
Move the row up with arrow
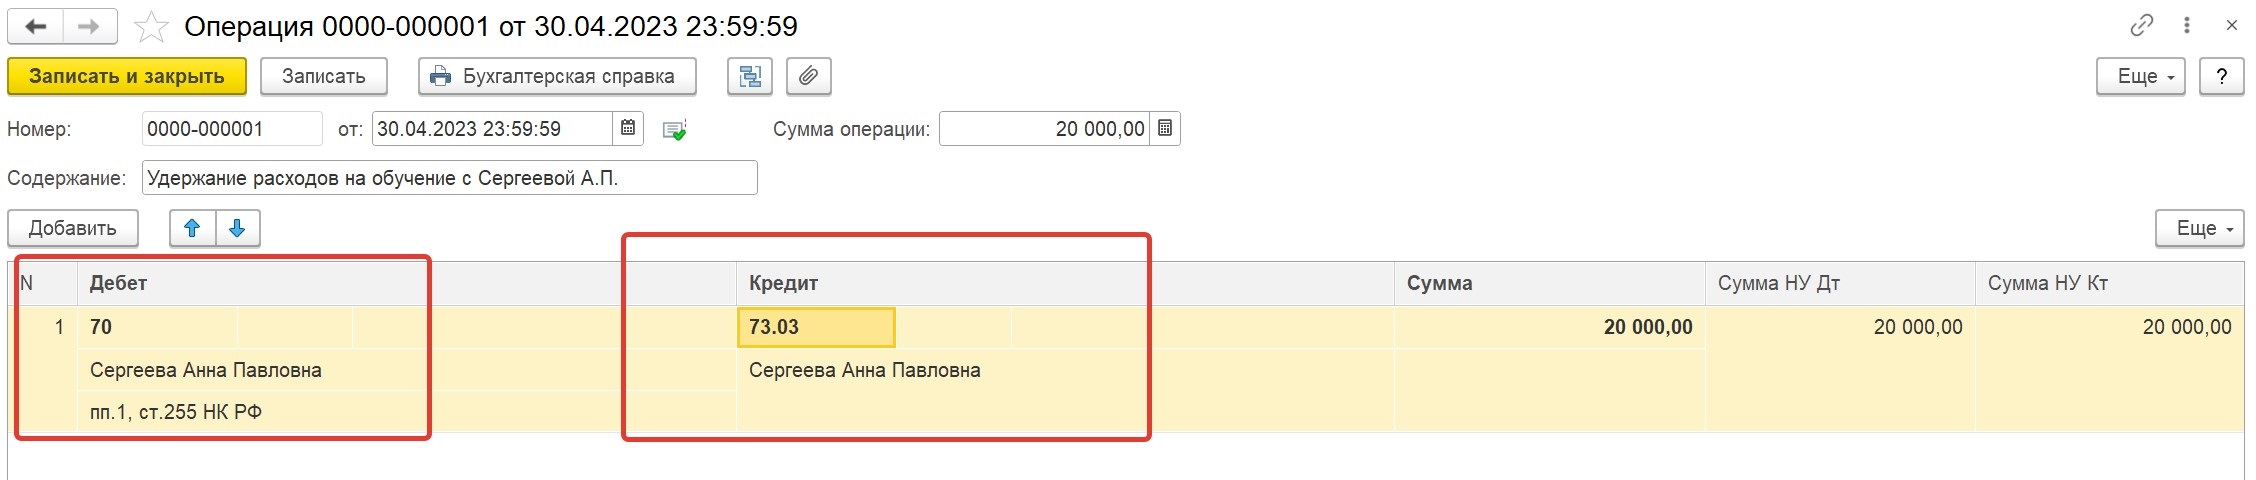click(193, 228)
